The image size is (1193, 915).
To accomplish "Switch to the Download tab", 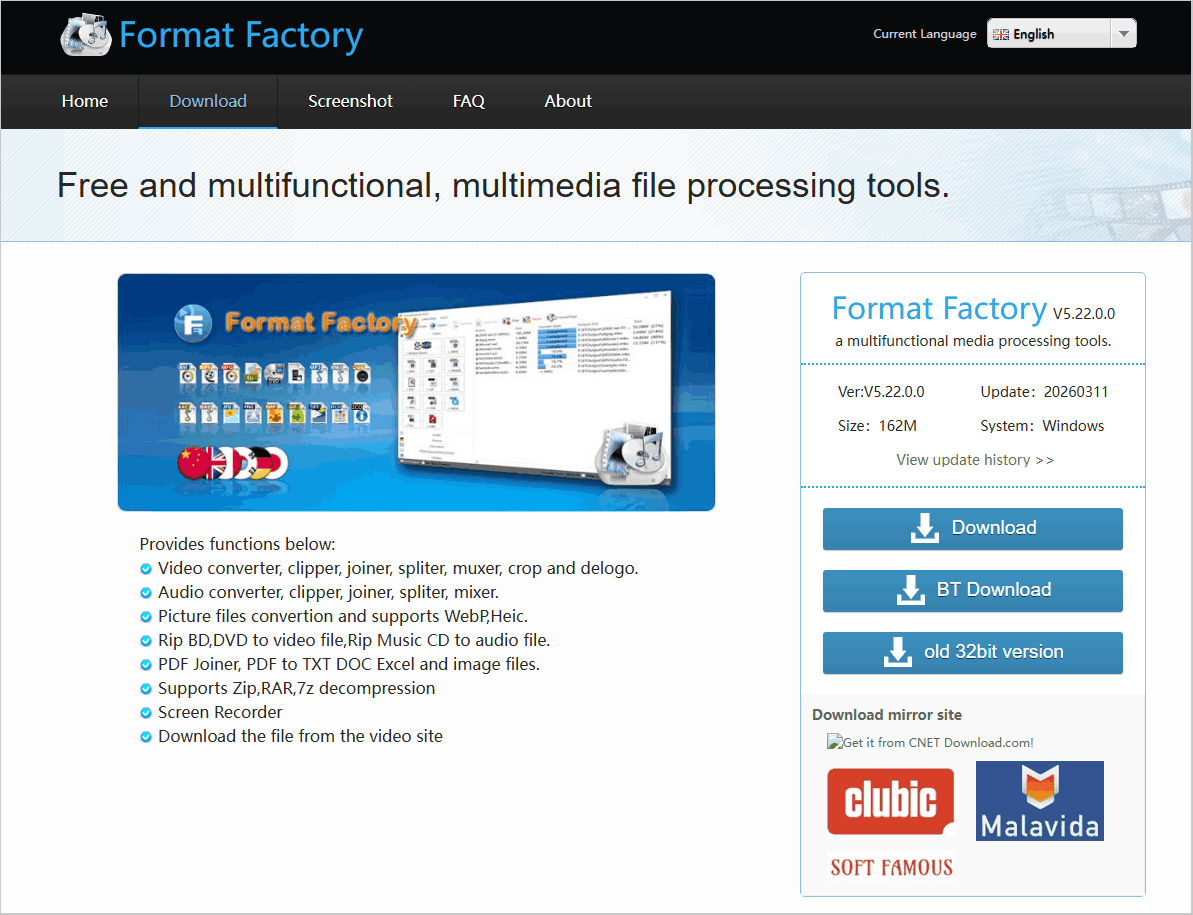I will point(208,101).
